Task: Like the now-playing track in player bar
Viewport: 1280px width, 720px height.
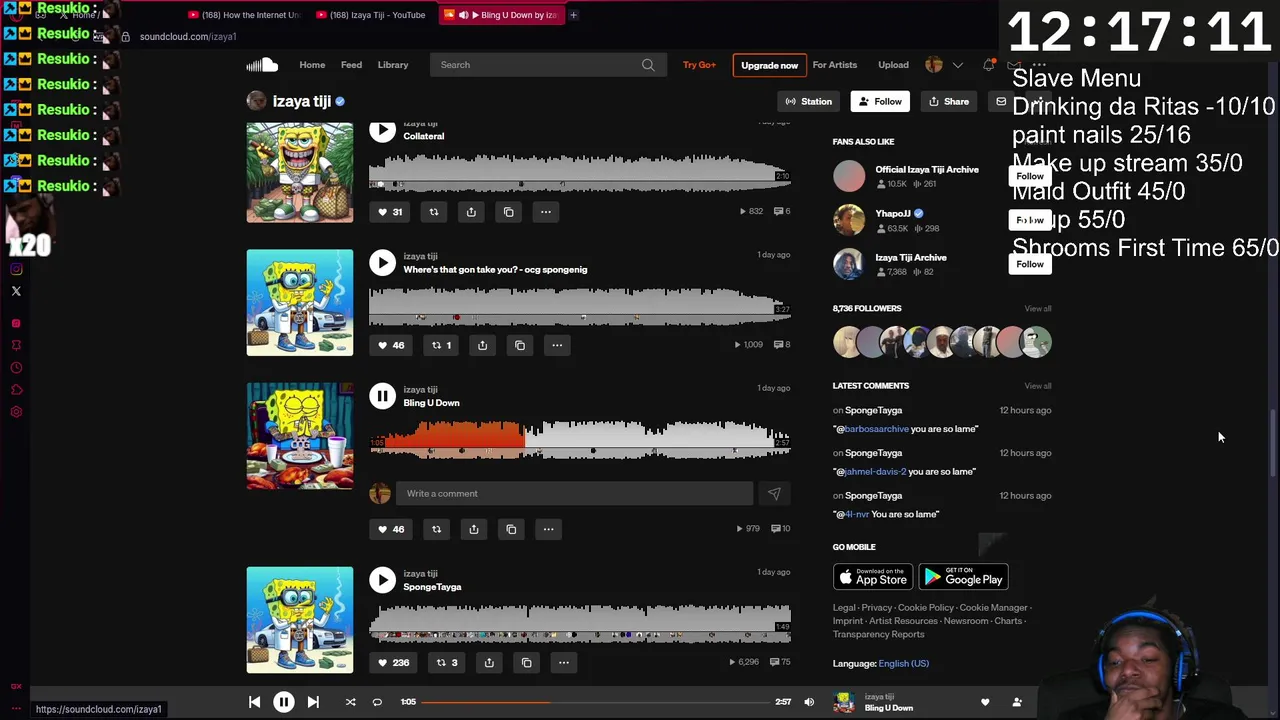Action: pyautogui.click(x=985, y=702)
